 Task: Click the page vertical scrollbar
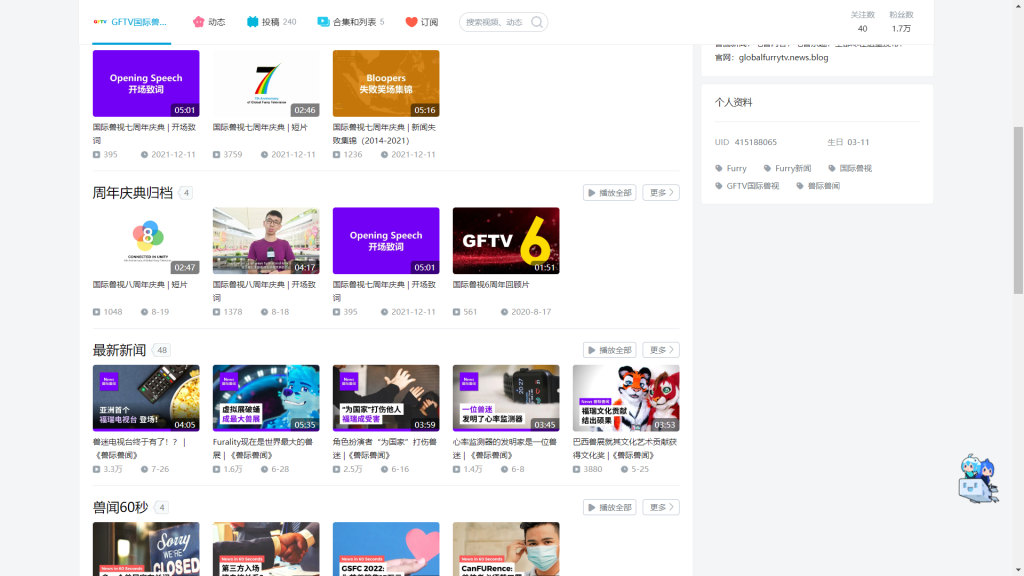[x=1018, y=200]
